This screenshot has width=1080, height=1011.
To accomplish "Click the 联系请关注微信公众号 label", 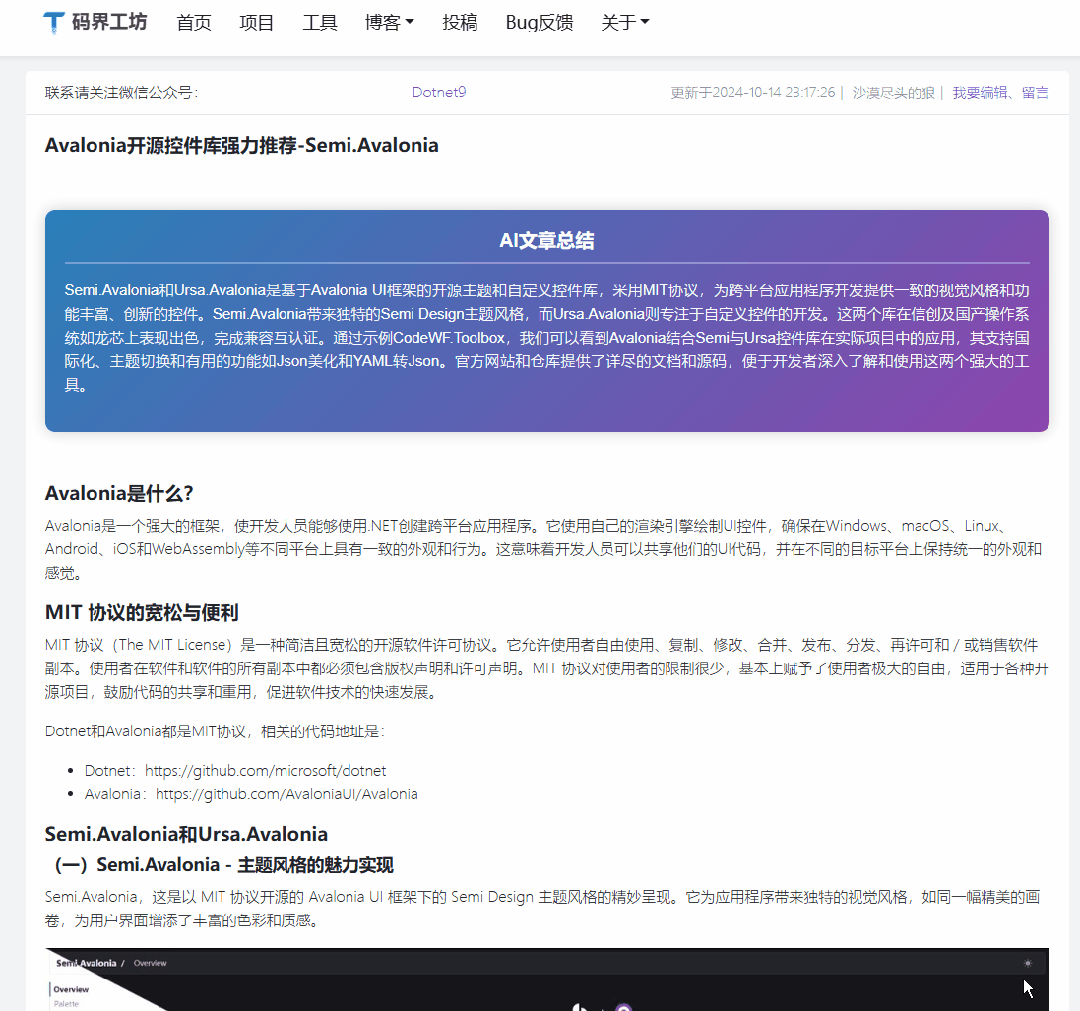I will [x=121, y=93].
